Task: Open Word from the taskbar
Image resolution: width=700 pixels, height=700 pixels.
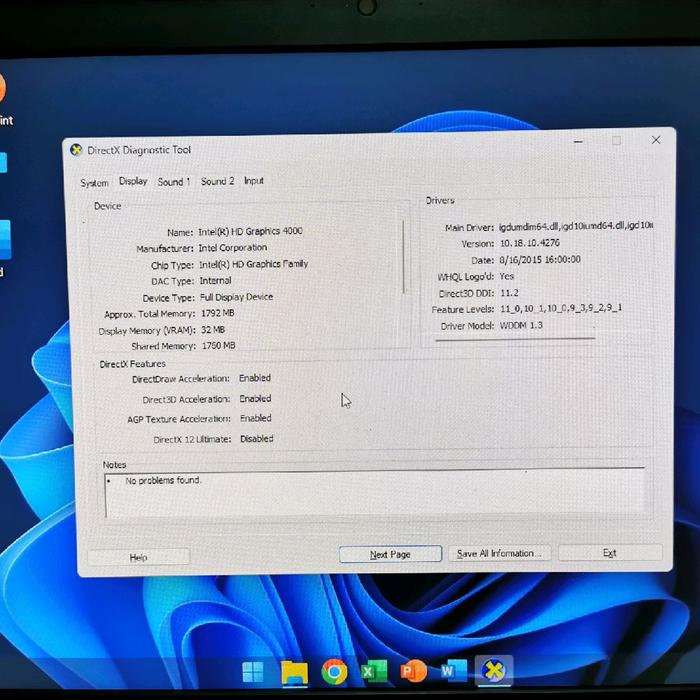Action: pos(453,671)
